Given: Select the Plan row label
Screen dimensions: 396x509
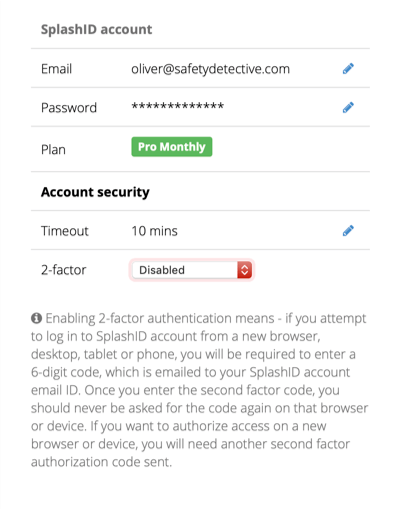Looking at the screenshot, I should (53, 150).
